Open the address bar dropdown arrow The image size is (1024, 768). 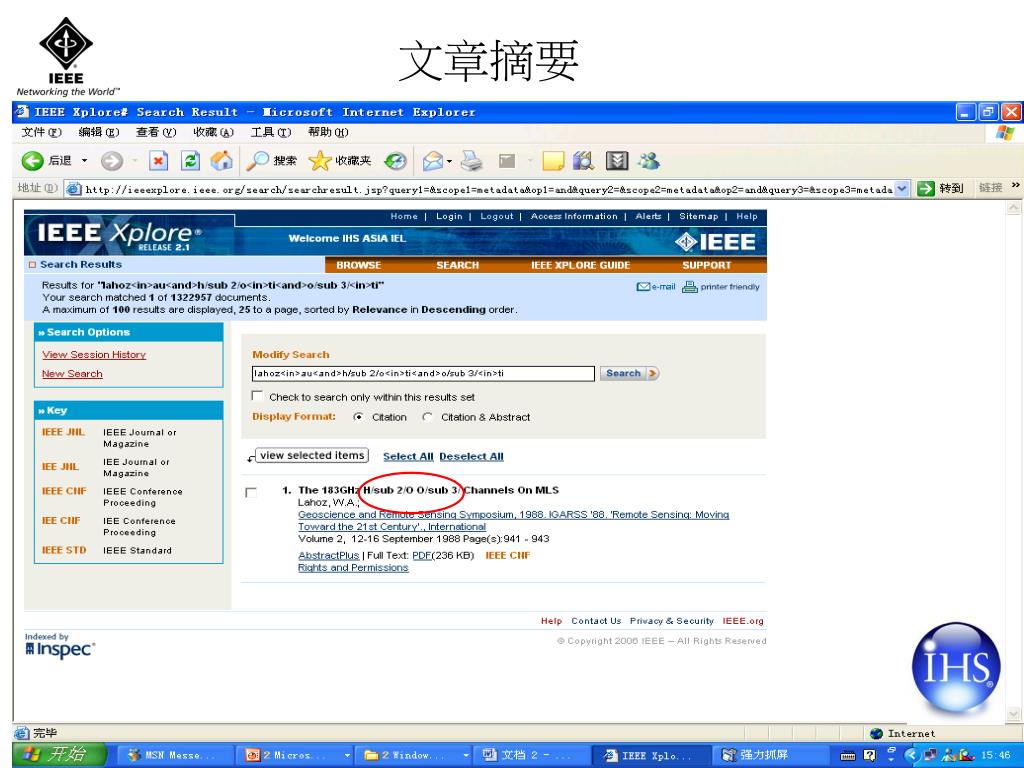coord(901,189)
